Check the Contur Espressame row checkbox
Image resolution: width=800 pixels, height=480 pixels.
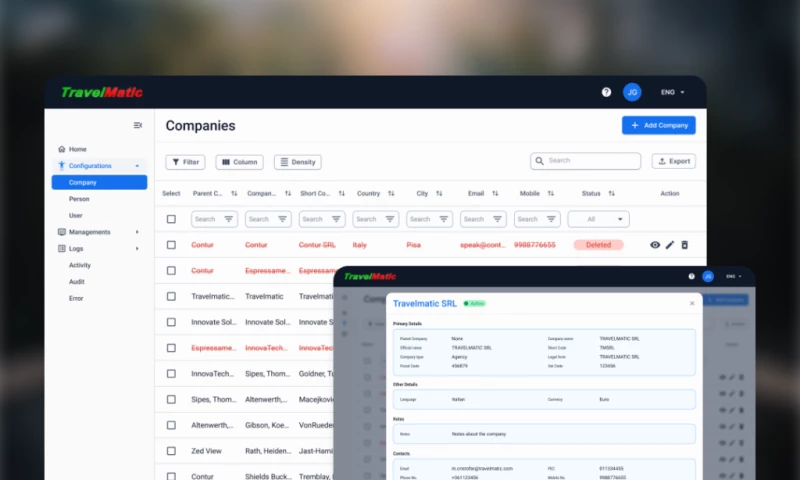pyautogui.click(x=171, y=271)
